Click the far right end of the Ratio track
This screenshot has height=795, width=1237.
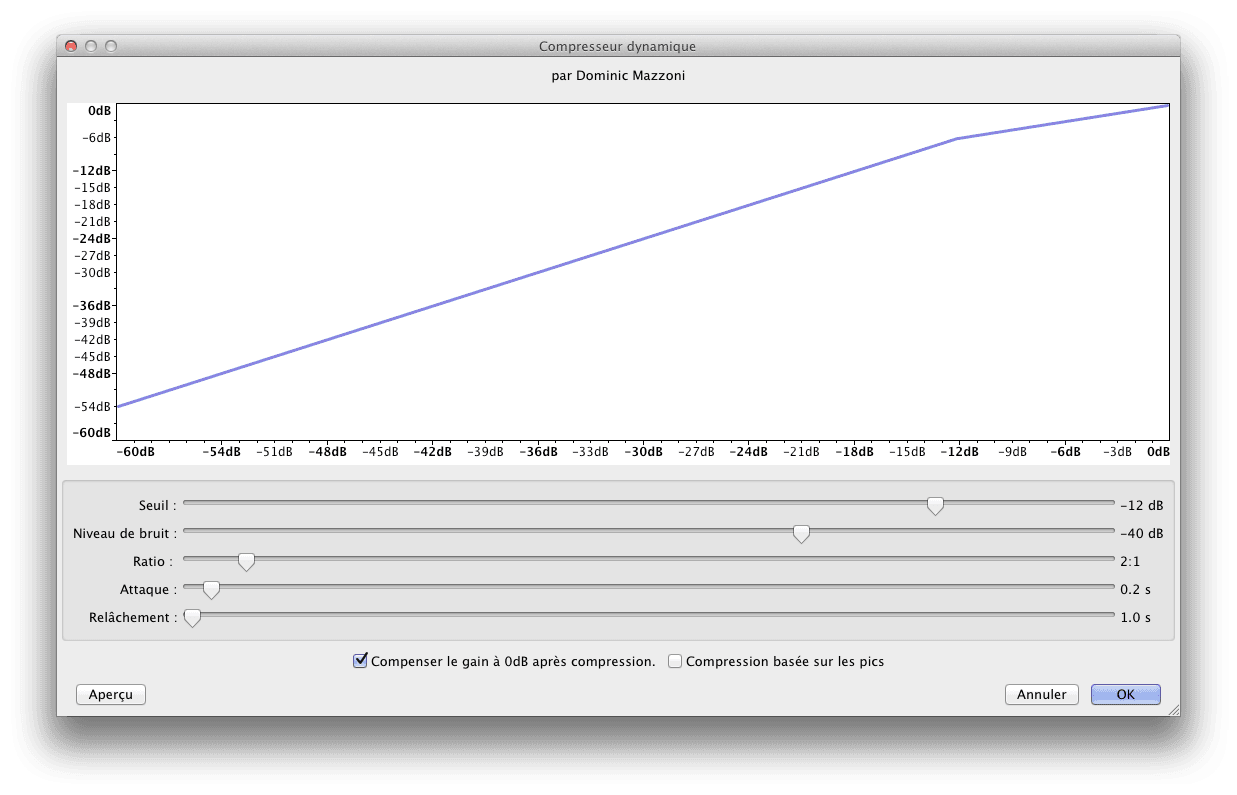pyautogui.click(x=1110, y=559)
